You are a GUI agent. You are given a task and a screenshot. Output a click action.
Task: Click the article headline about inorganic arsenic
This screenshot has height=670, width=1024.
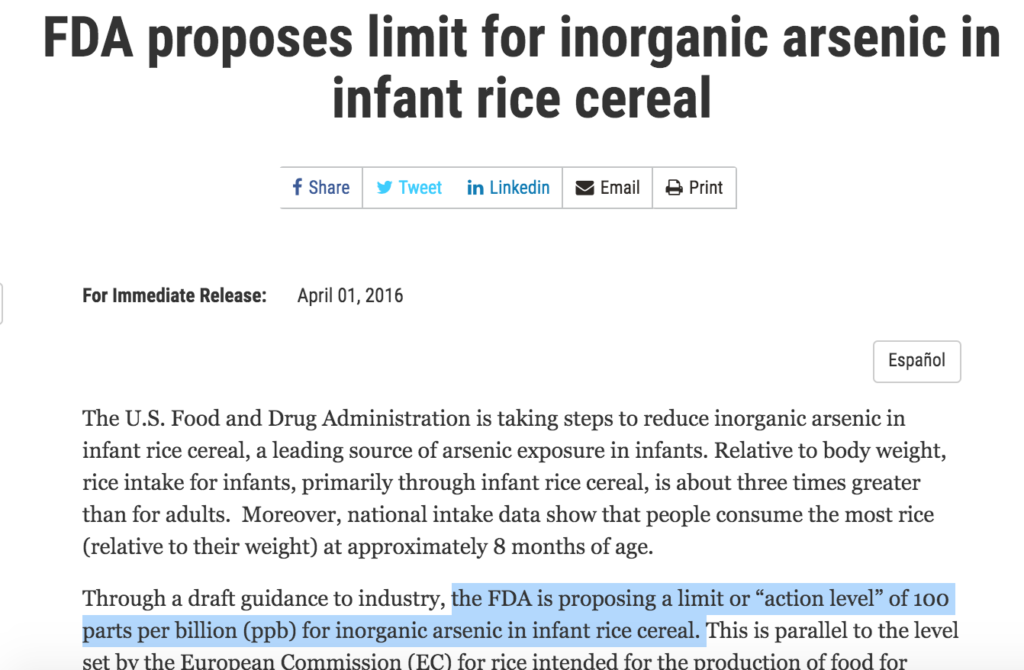click(x=521, y=68)
